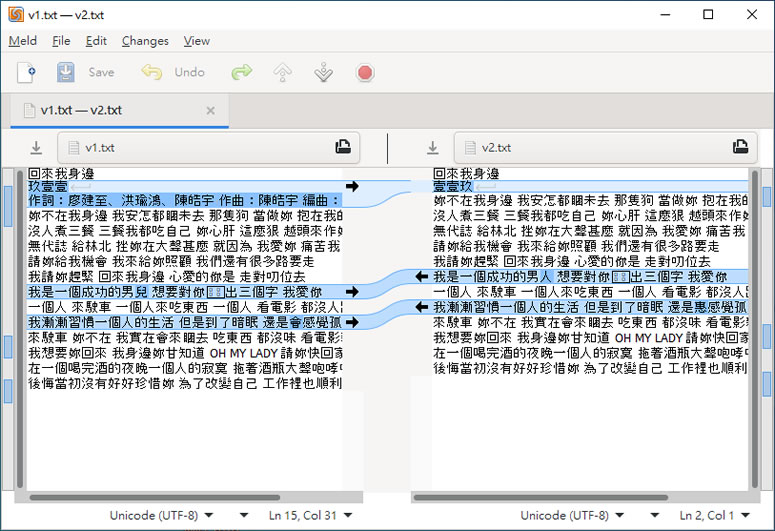Click the green Redo arrow icon
Viewport: 775px width, 531px height.
[241, 72]
